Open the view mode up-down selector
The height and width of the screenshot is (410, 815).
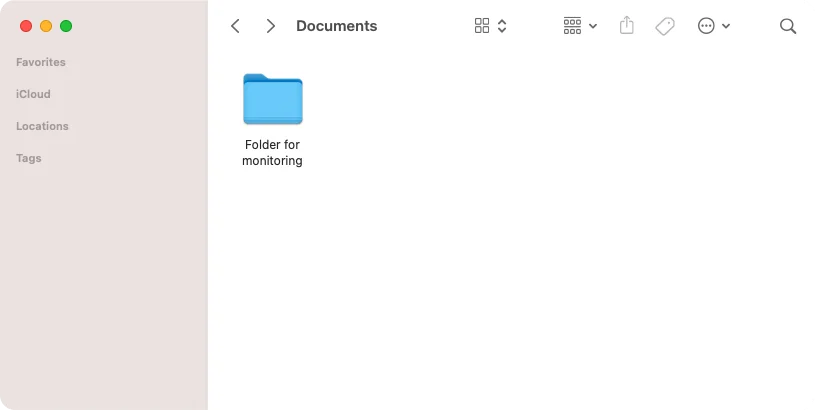[502, 25]
